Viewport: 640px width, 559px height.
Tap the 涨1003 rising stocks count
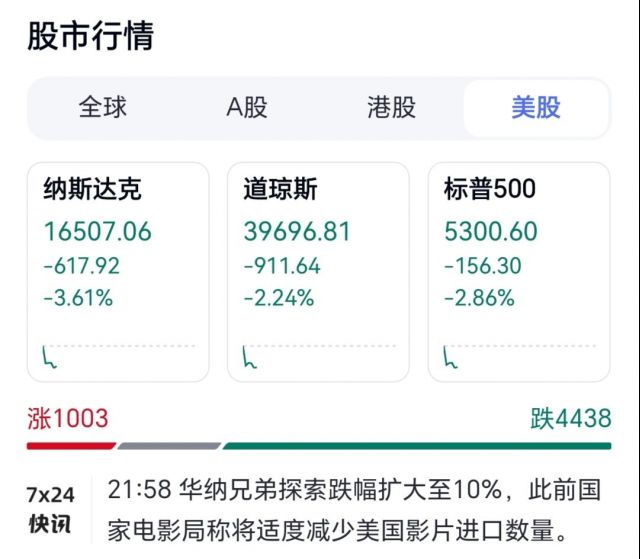(x=68, y=419)
